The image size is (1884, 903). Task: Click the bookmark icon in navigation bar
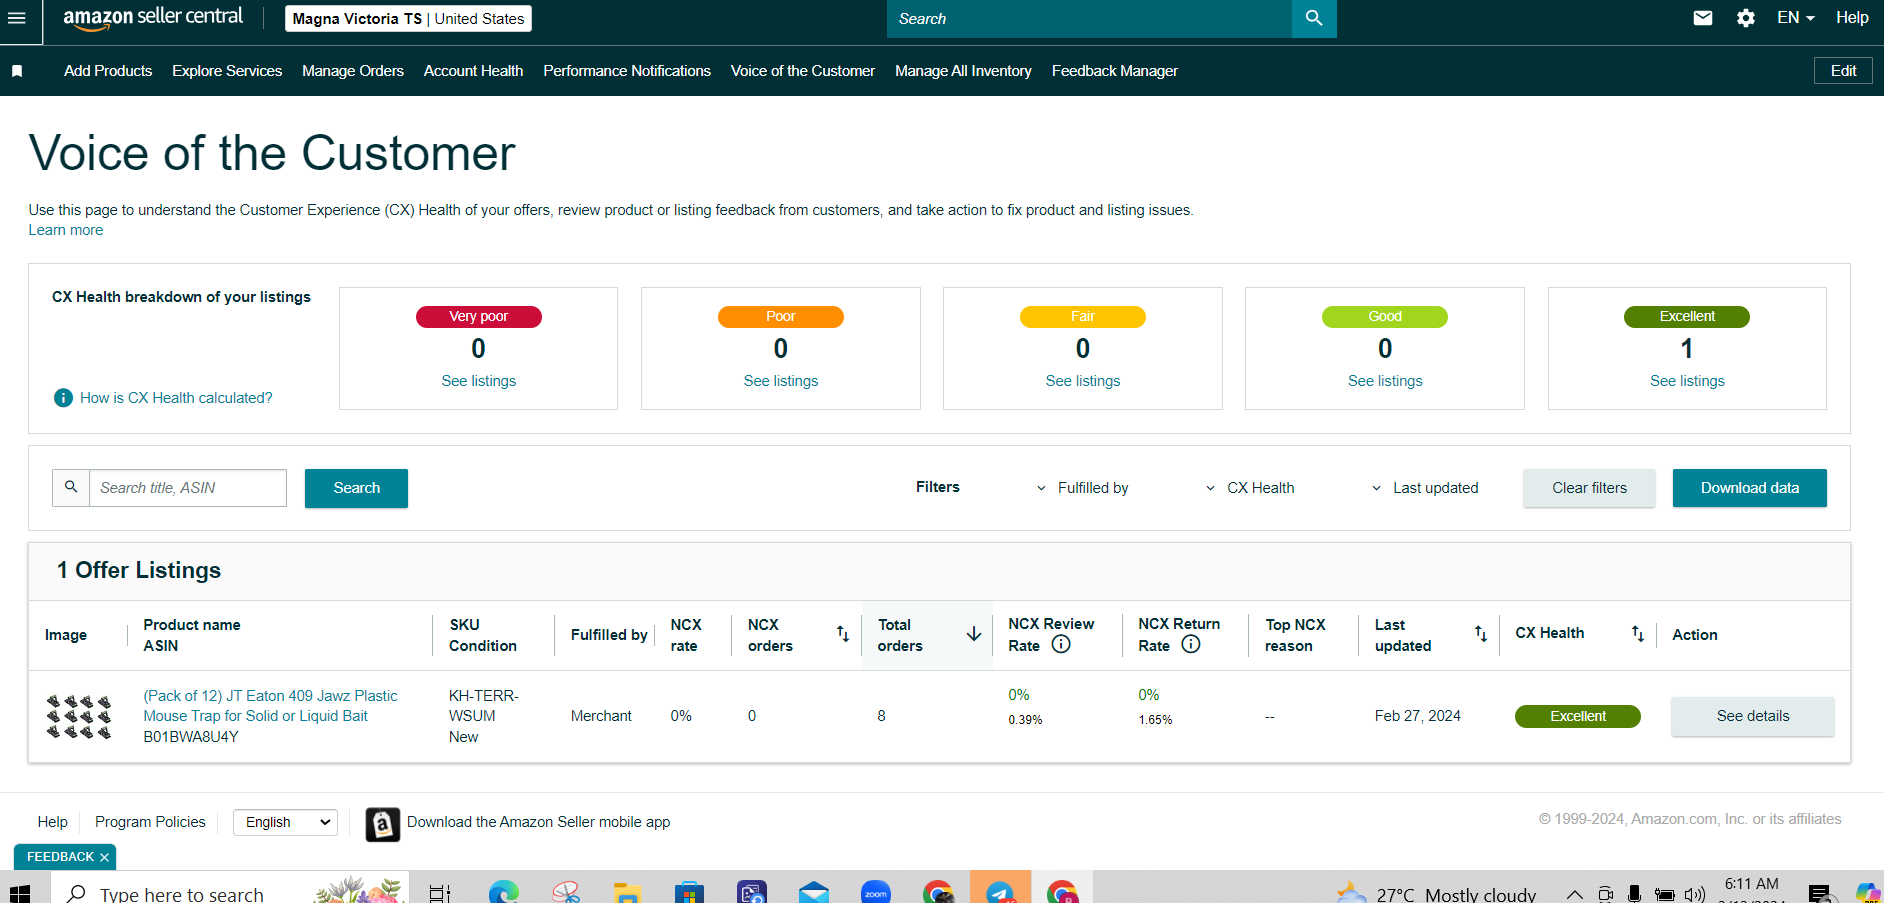click(x=17, y=71)
